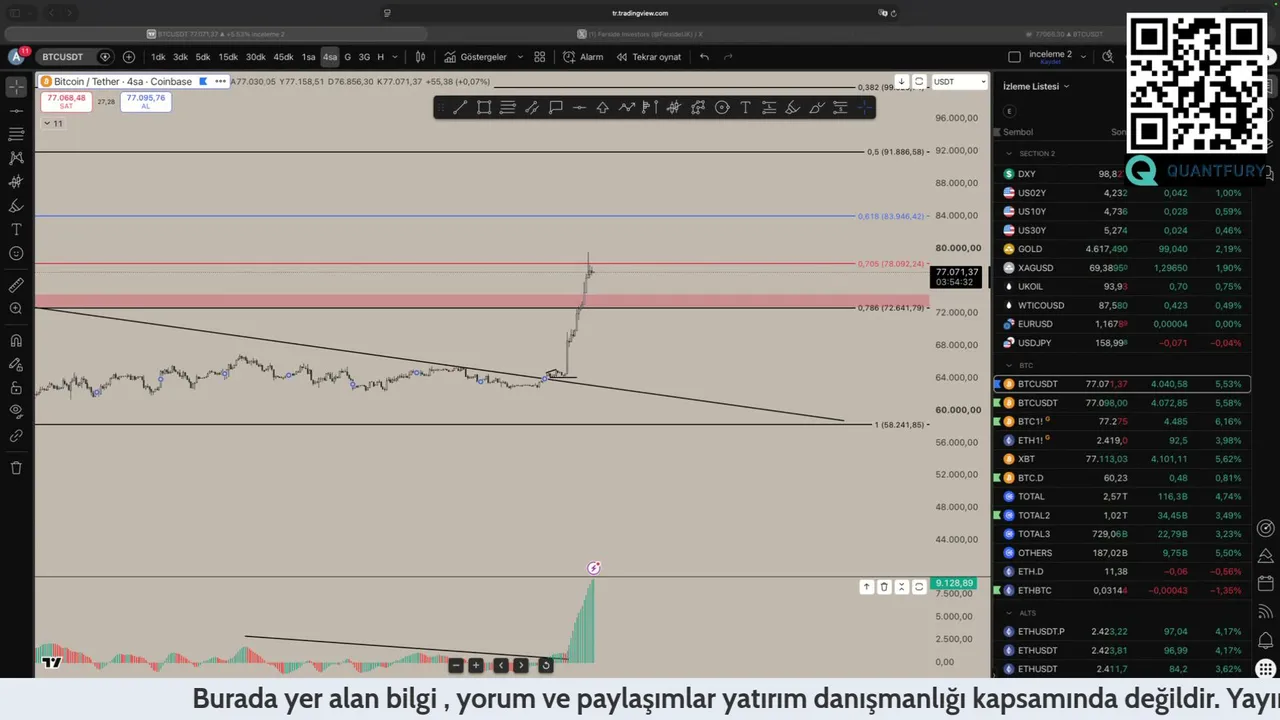The width and height of the screenshot is (1280, 720).
Task: Open the three-dots menu on Bitcoin/Tether legend
Action: (x=220, y=82)
